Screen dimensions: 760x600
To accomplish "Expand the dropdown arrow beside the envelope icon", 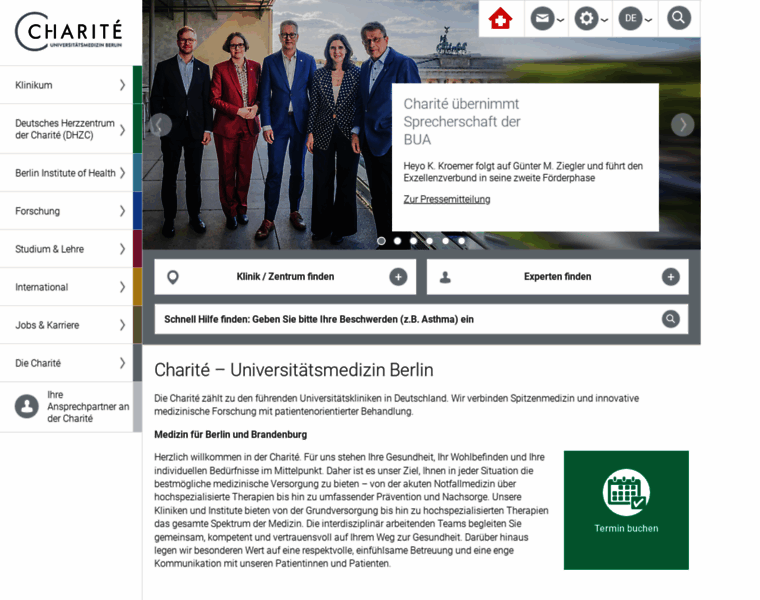I will point(560,20).
